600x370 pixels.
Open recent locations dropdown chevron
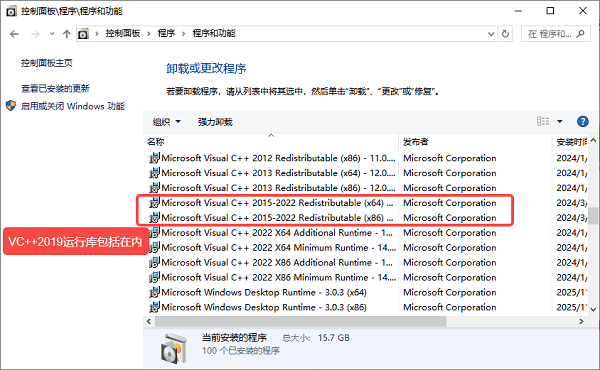pos(52,34)
